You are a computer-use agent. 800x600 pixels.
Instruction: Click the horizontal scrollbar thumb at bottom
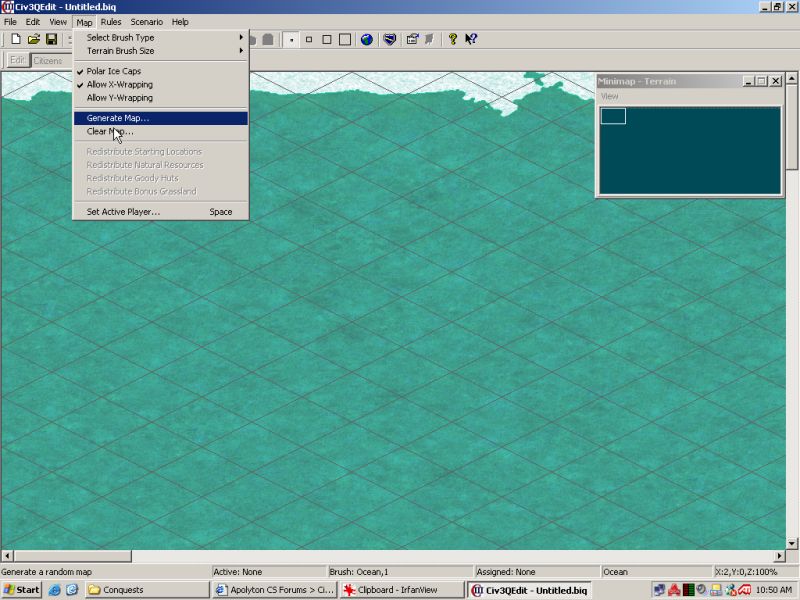tap(72, 556)
